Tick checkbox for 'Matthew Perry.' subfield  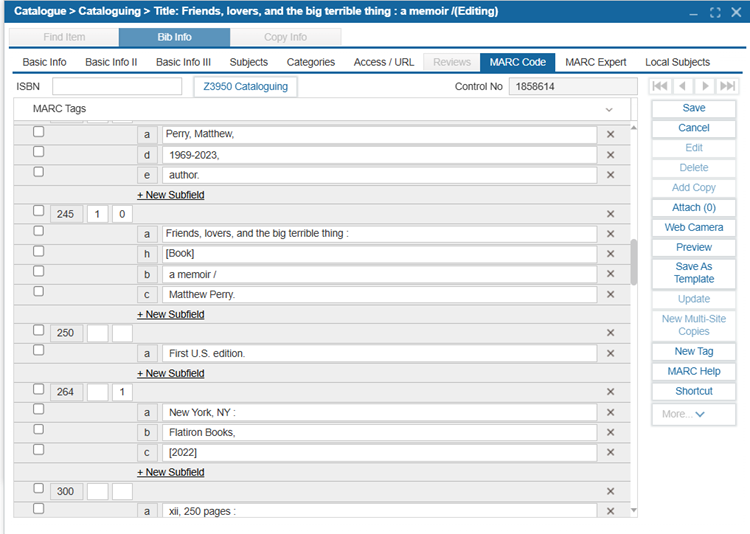tap(39, 291)
